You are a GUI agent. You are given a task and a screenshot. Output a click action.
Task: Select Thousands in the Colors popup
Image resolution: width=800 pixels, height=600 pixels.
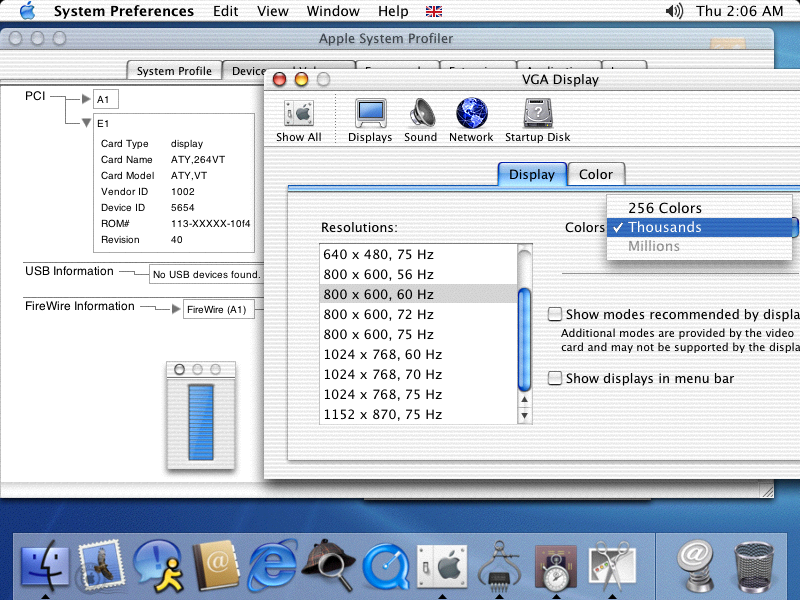[x=699, y=227]
